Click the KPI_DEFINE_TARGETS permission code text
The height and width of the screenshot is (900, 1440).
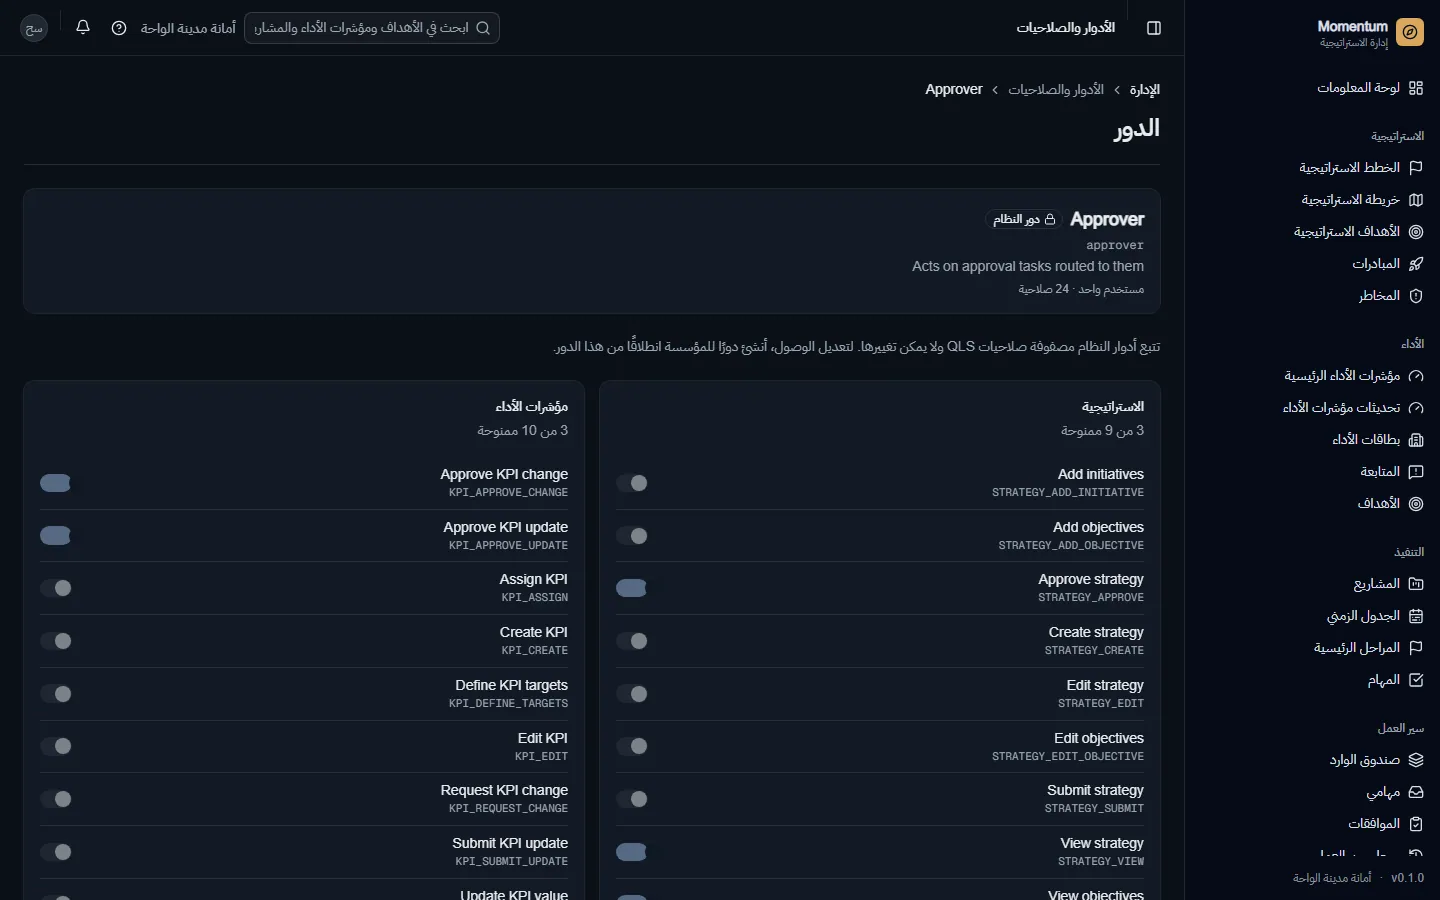(x=508, y=703)
